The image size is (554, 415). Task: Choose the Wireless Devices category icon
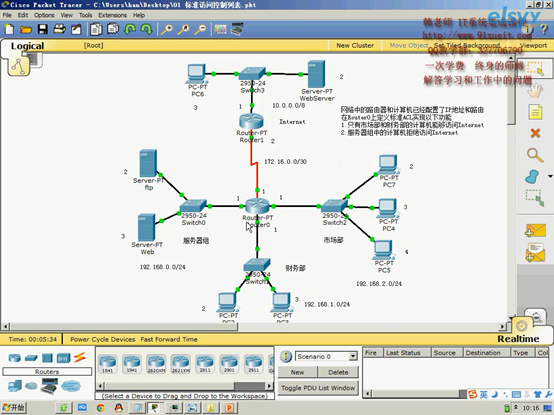click(x=64, y=358)
